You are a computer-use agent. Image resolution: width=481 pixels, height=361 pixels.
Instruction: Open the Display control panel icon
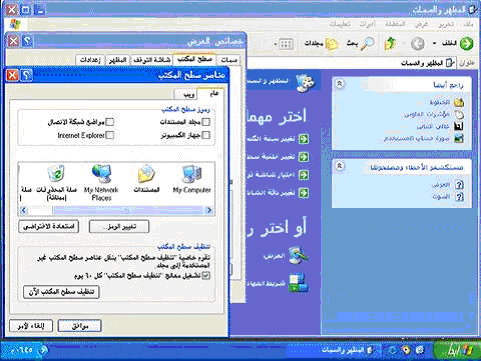[x=298, y=256]
